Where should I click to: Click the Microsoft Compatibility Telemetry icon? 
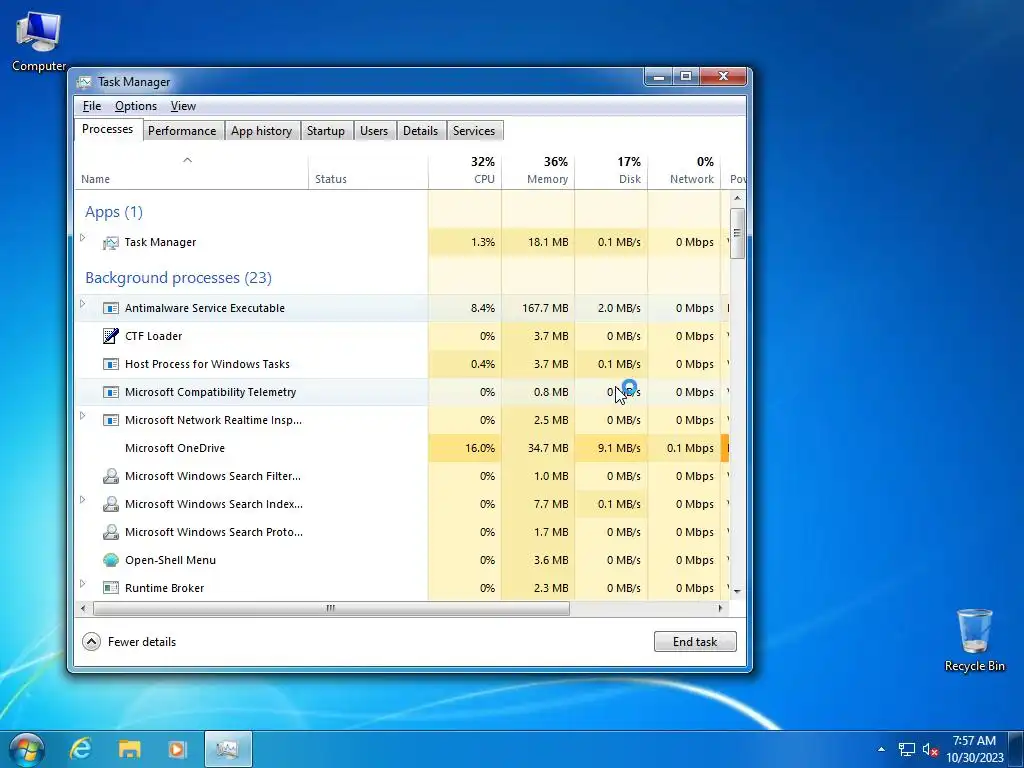click(x=110, y=392)
